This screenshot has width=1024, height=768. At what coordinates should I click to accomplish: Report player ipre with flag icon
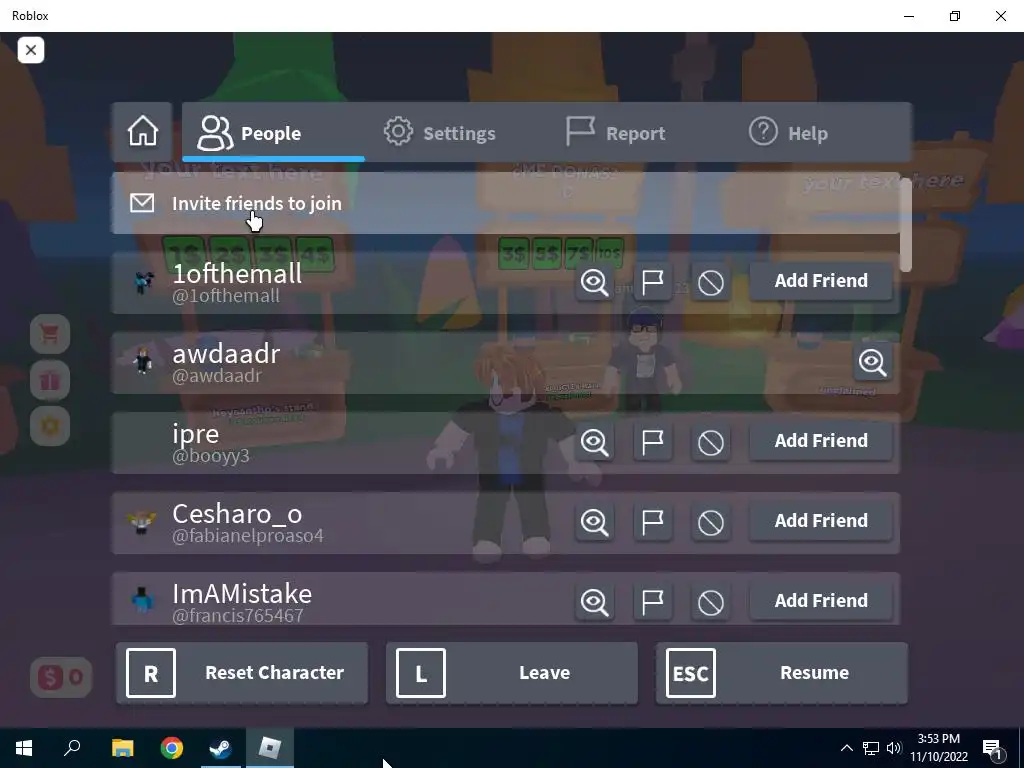pyautogui.click(x=652, y=441)
